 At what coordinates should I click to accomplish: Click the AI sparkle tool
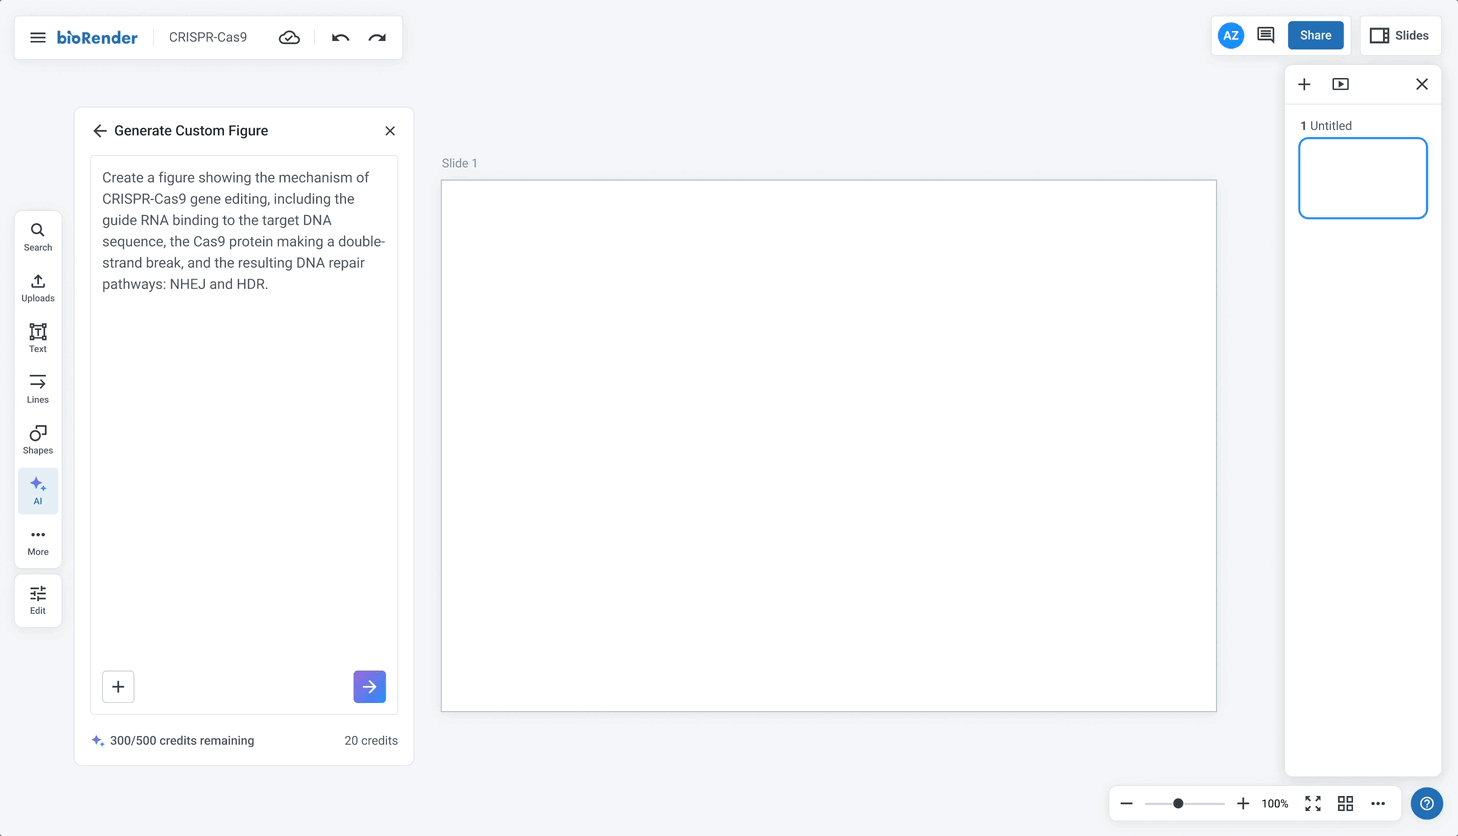point(38,491)
